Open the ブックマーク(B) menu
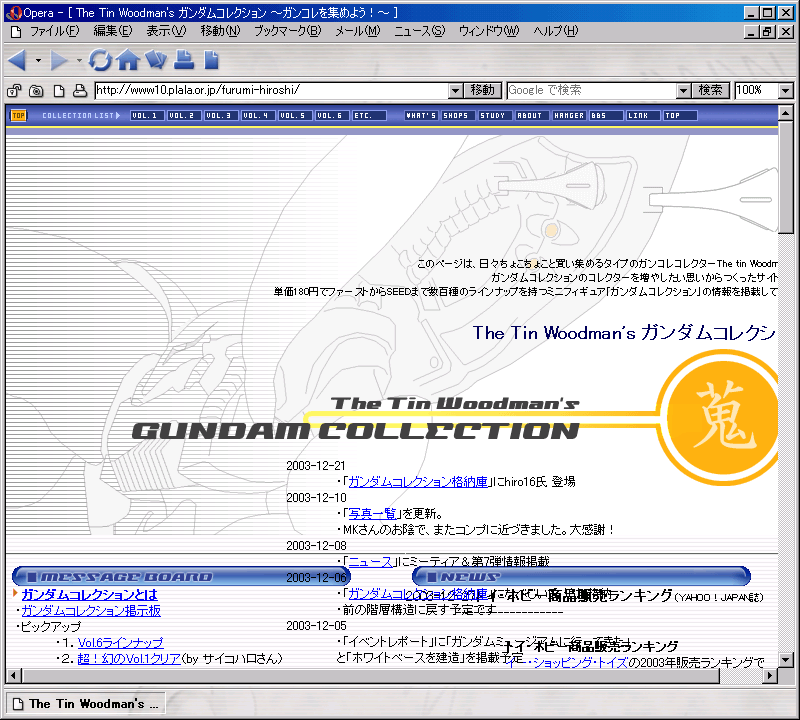 pos(288,32)
